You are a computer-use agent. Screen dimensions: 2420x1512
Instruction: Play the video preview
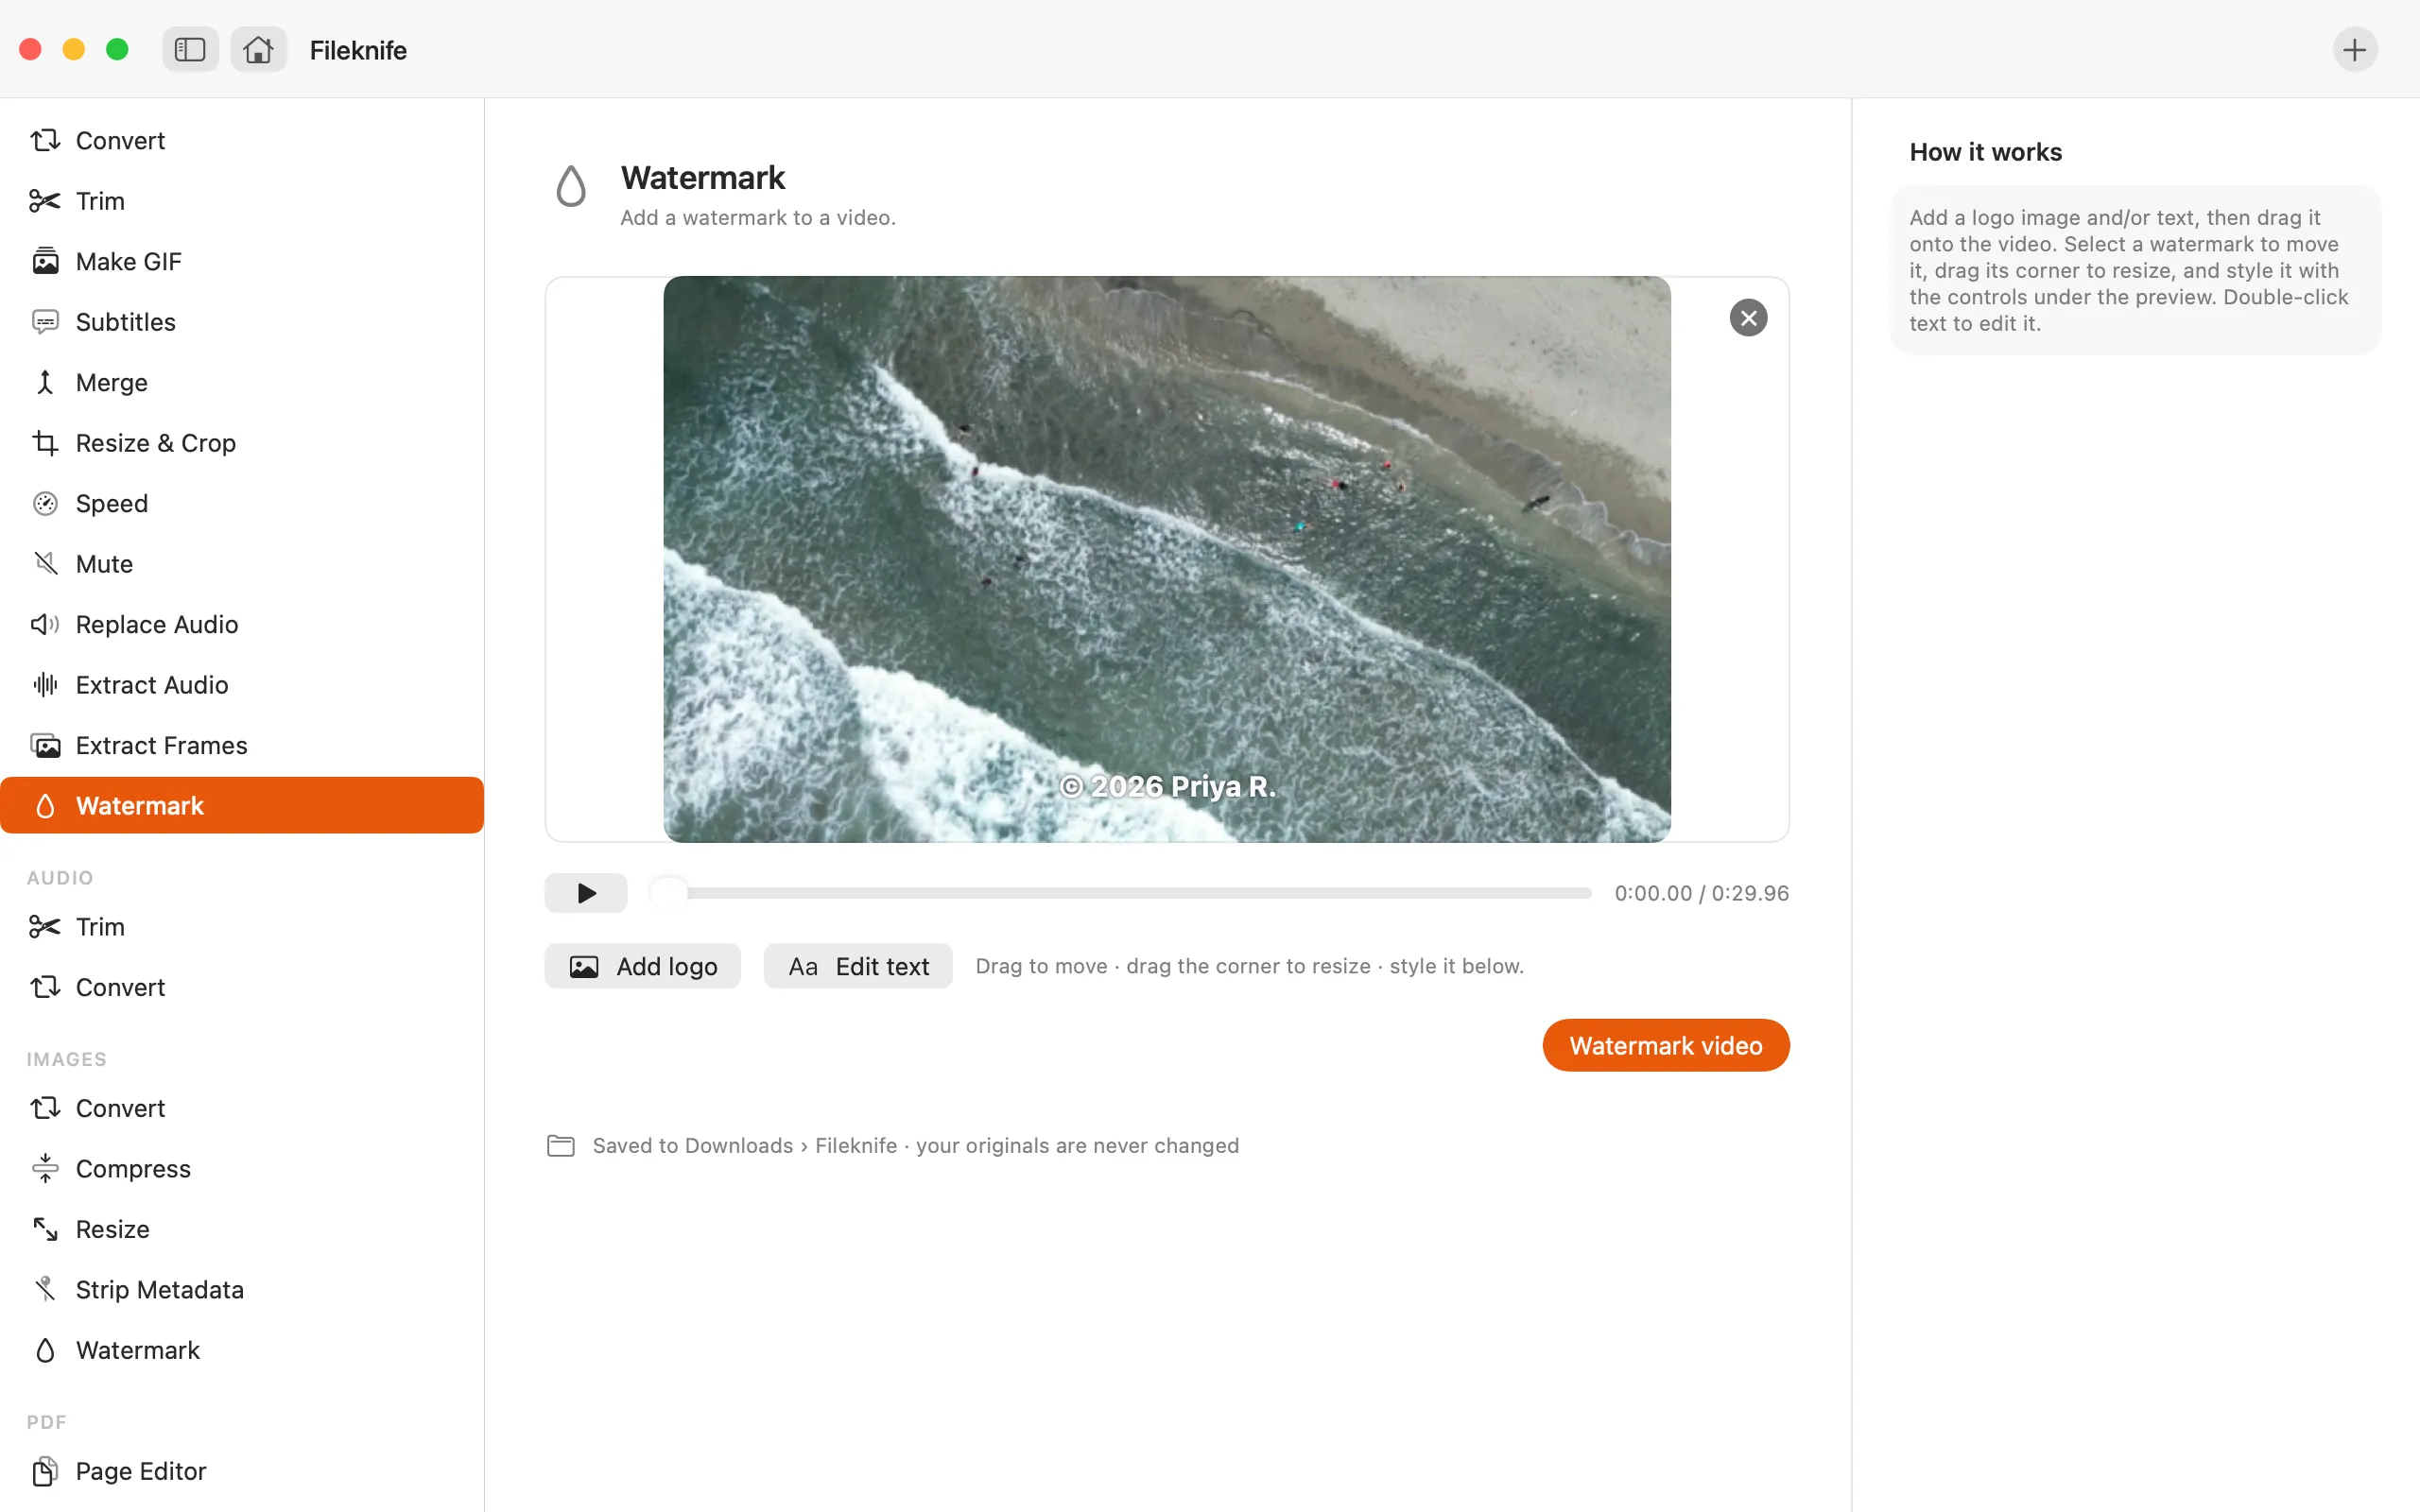(586, 893)
